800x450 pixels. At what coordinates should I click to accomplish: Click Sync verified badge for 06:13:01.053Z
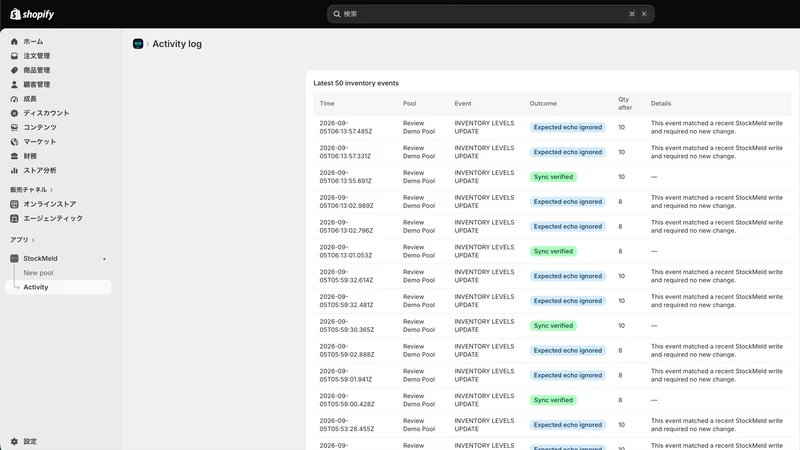click(553, 251)
